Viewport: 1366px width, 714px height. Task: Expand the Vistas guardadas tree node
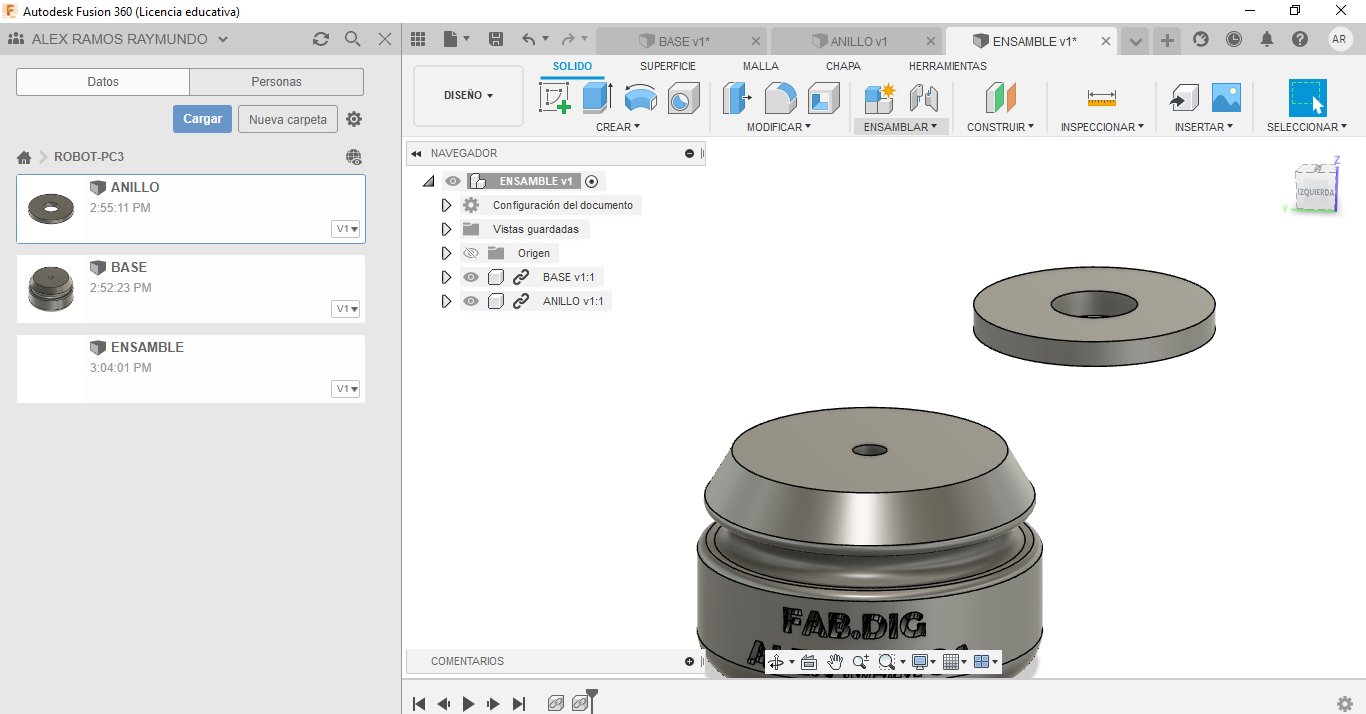[447, 229]
